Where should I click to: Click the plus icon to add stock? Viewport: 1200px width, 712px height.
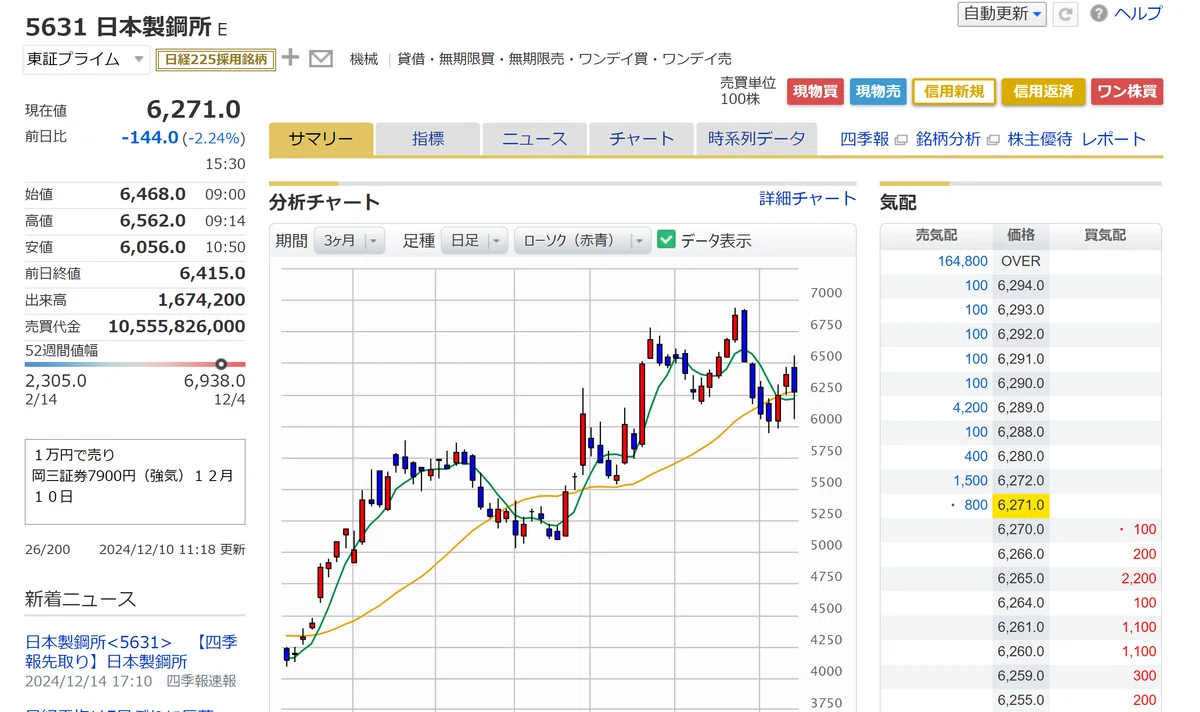[x=290, y=58]
